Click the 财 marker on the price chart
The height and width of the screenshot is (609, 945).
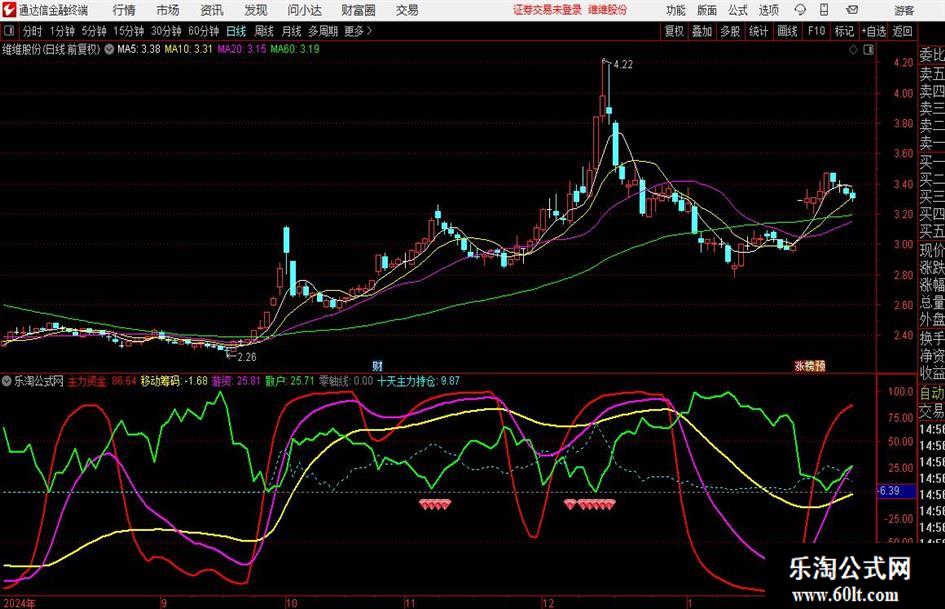point(377,365)
